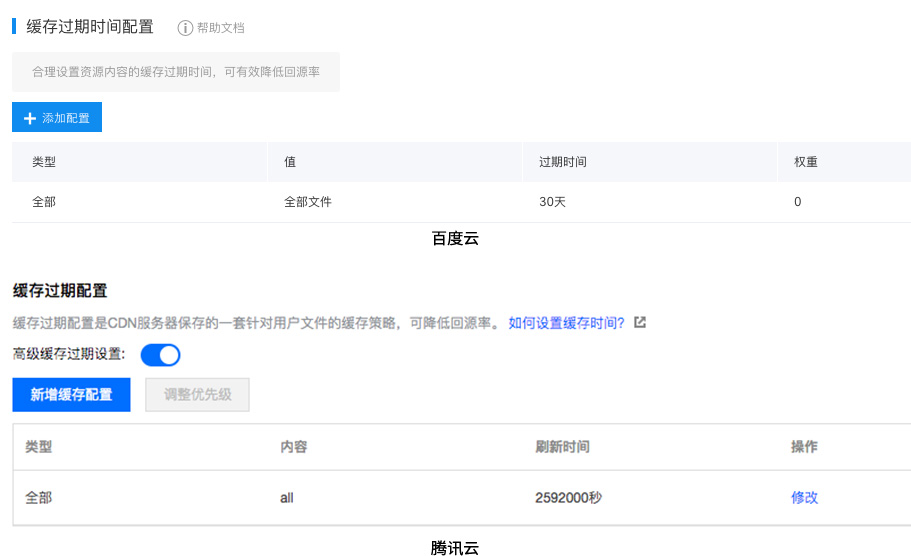Click the plus icon in 添加配置

click(x=30, y=119)
